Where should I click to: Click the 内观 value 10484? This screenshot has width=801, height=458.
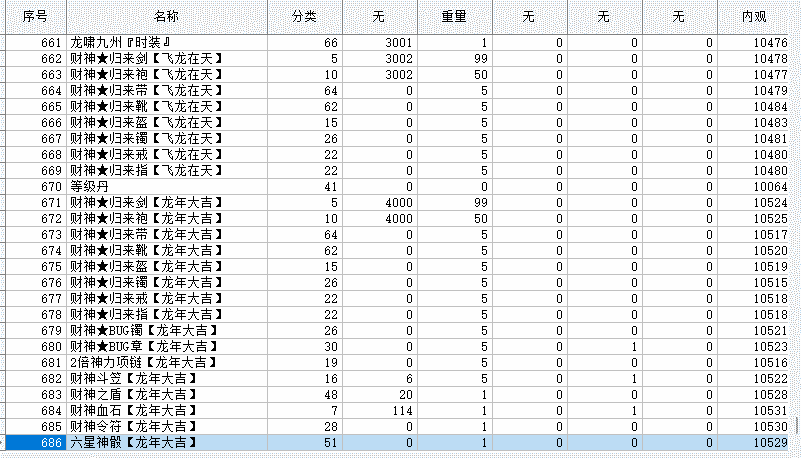coord(755,107)
